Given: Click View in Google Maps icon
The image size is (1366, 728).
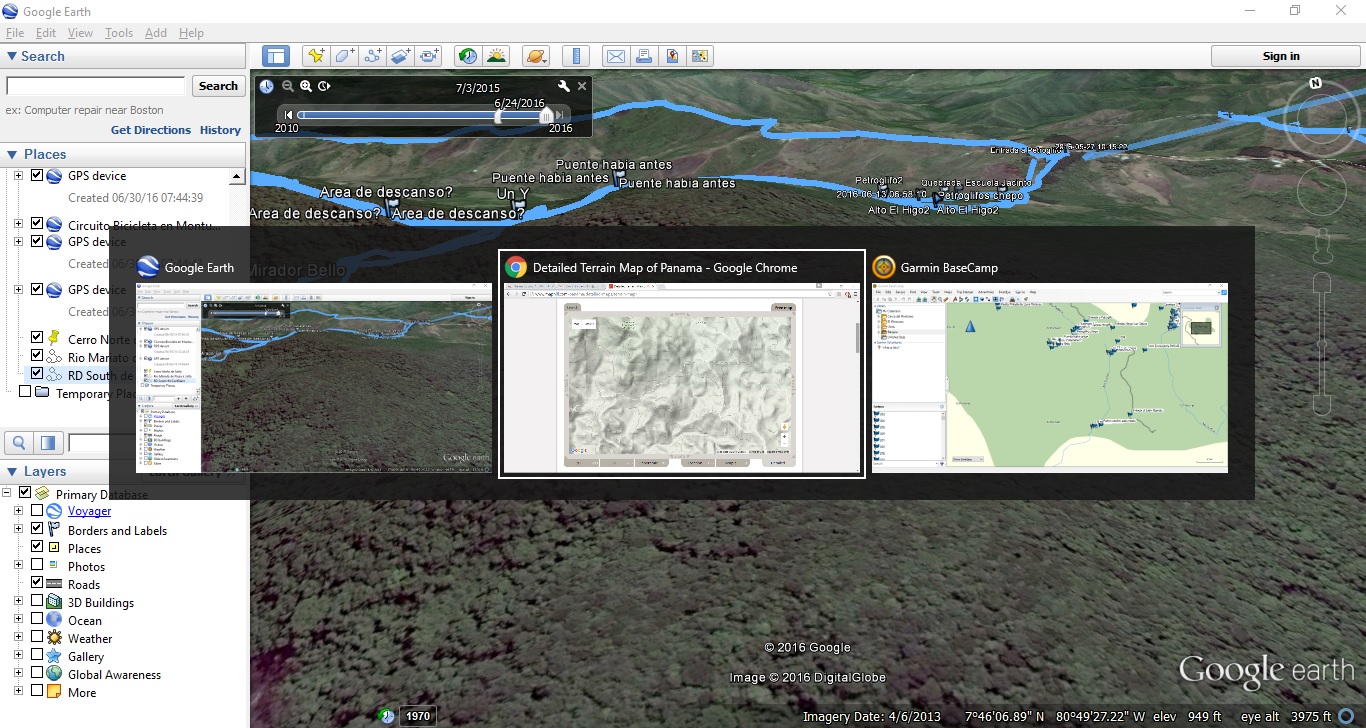Looking at the screenshot, I should pyautogui.click(x=700, y=56).
